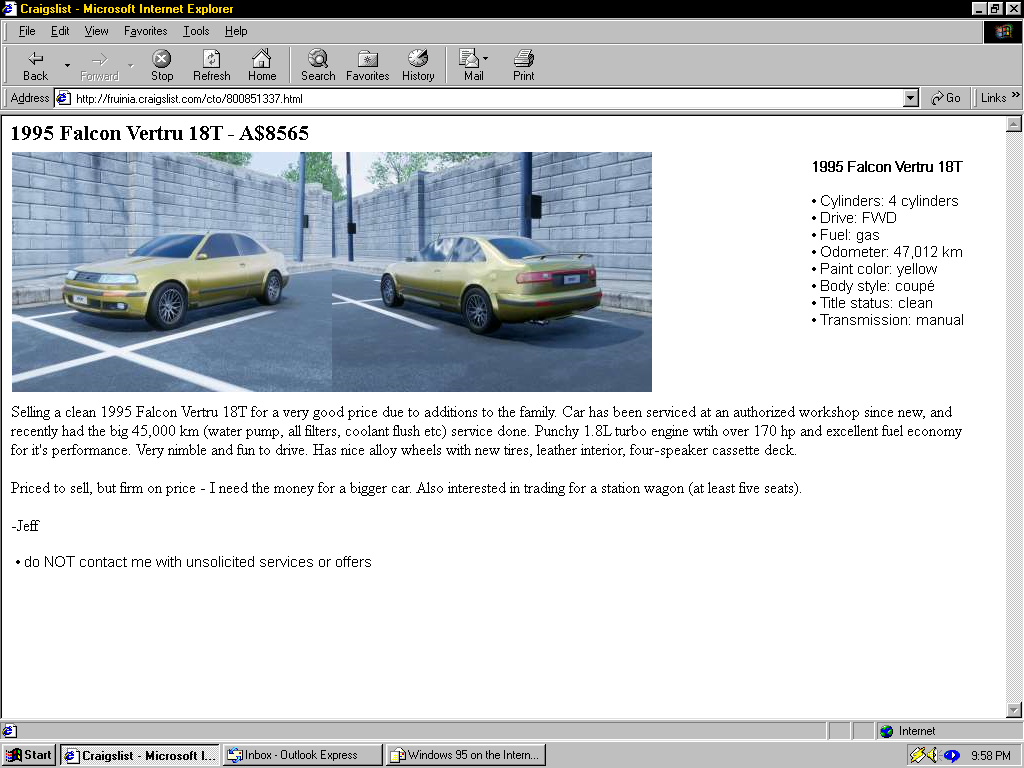This screenshot has width=1024, height=768.
Task: Open the Help menu
Action: pyautogui.click(x=236, y=31)
